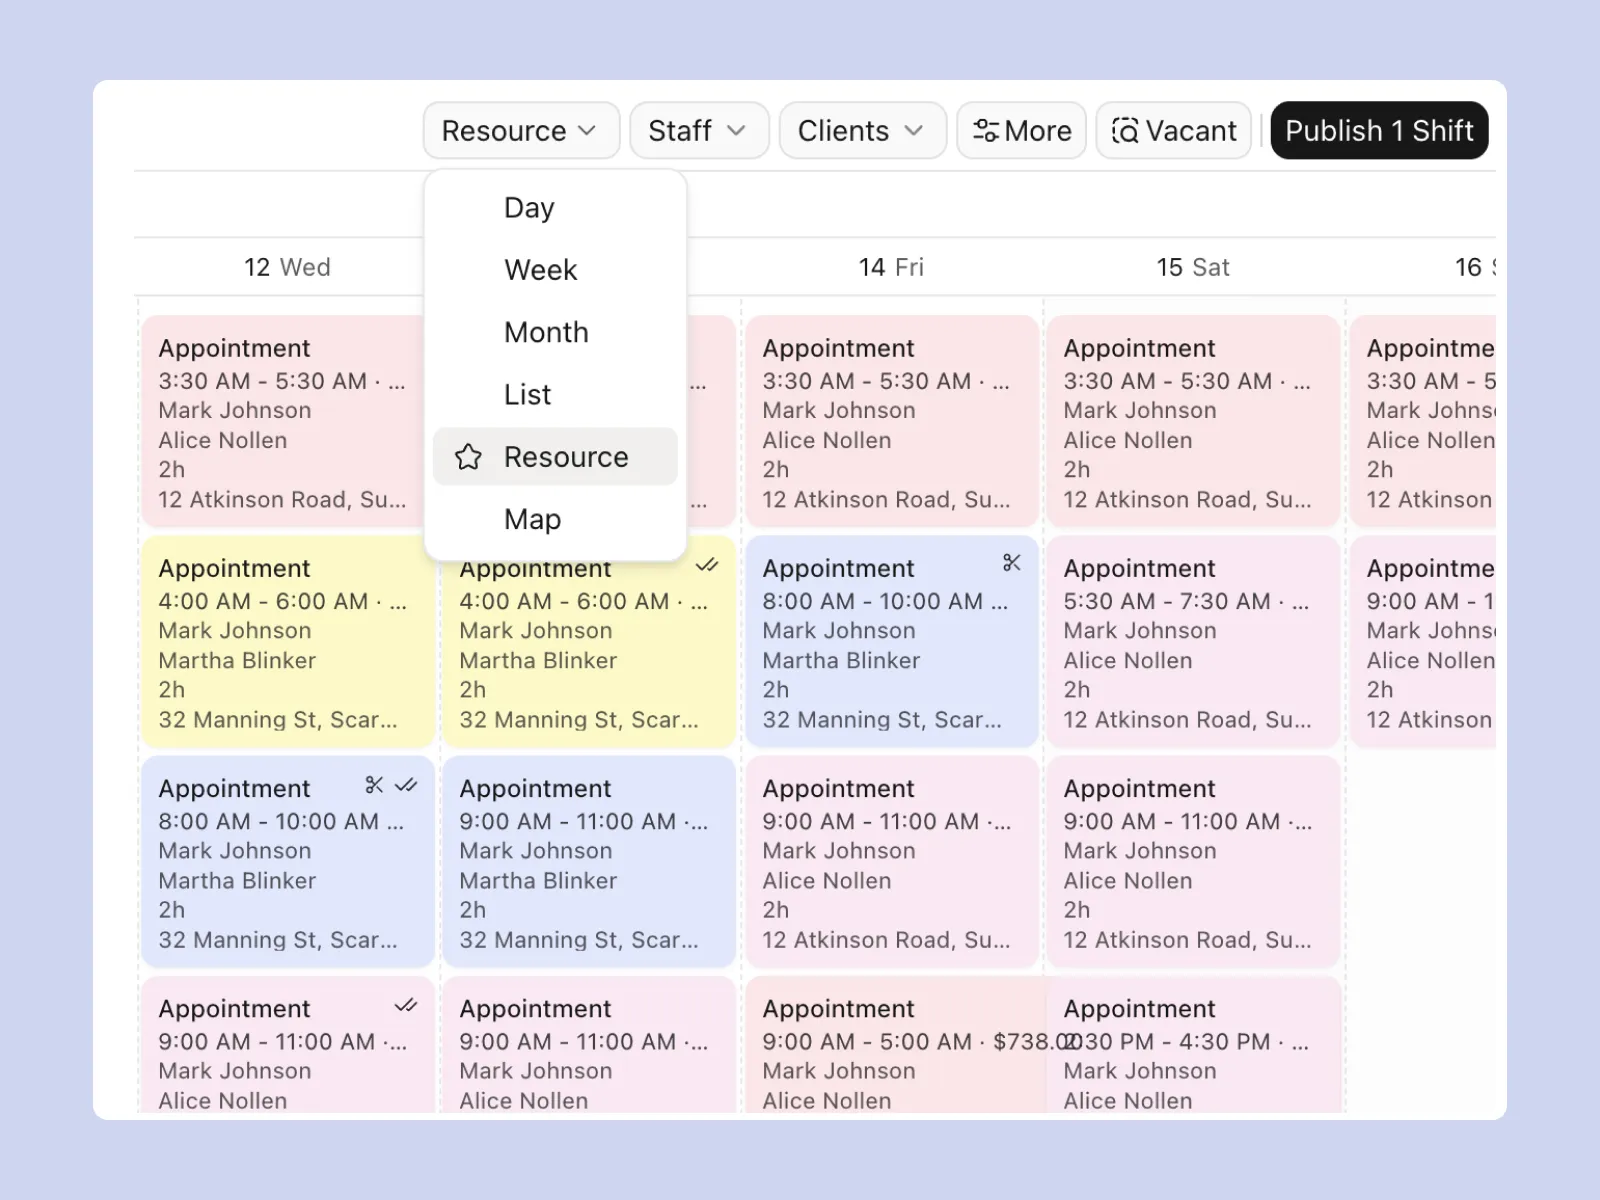Click scissors icon on Wednesday 8:00 AM appointment
Screen dimensions: 1600x1200
374,785
